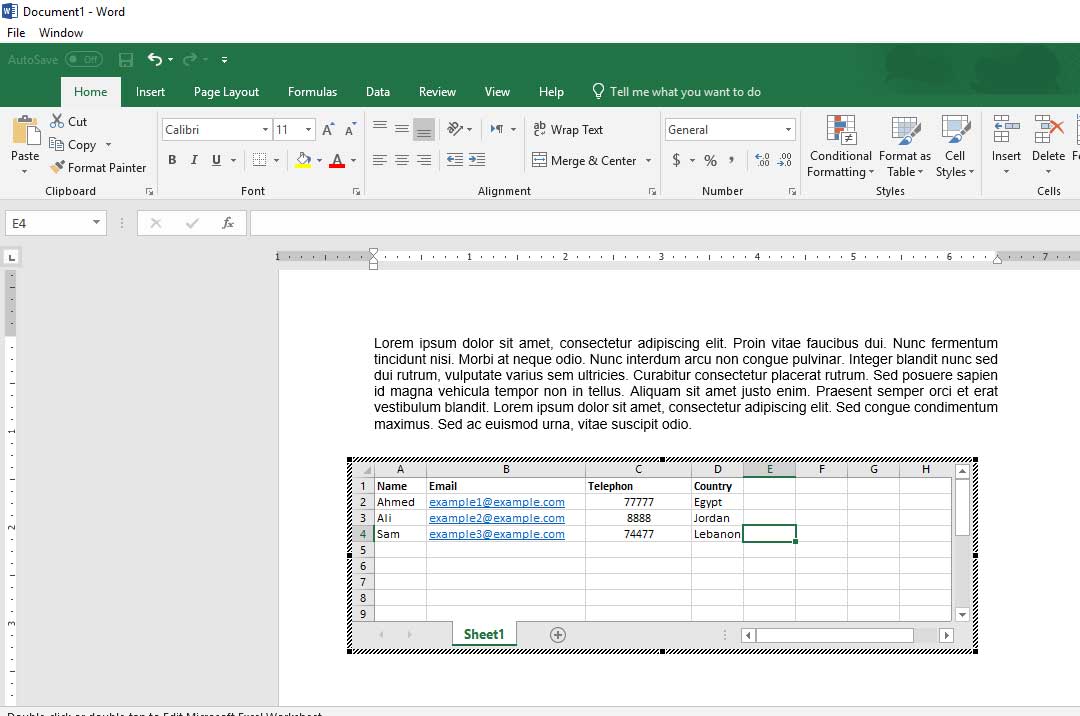
Task: Open the Window menu
Action: pyautogui.click(x=61, y=33)
